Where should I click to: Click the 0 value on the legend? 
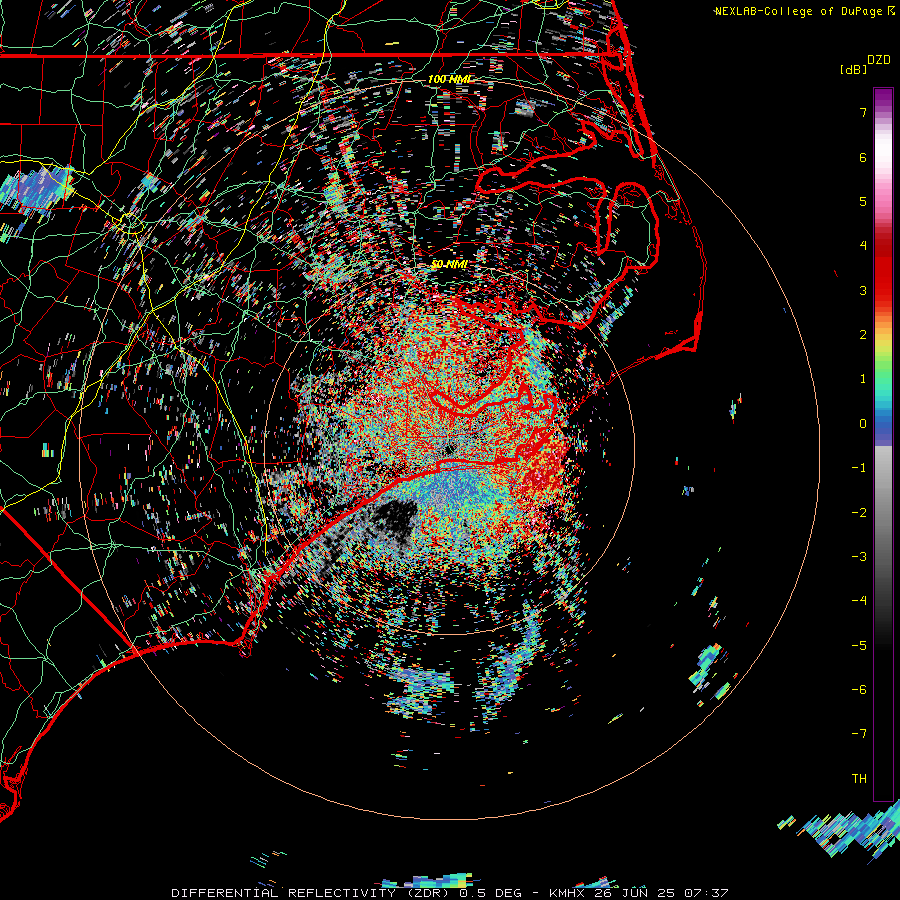tap(863, 424)
